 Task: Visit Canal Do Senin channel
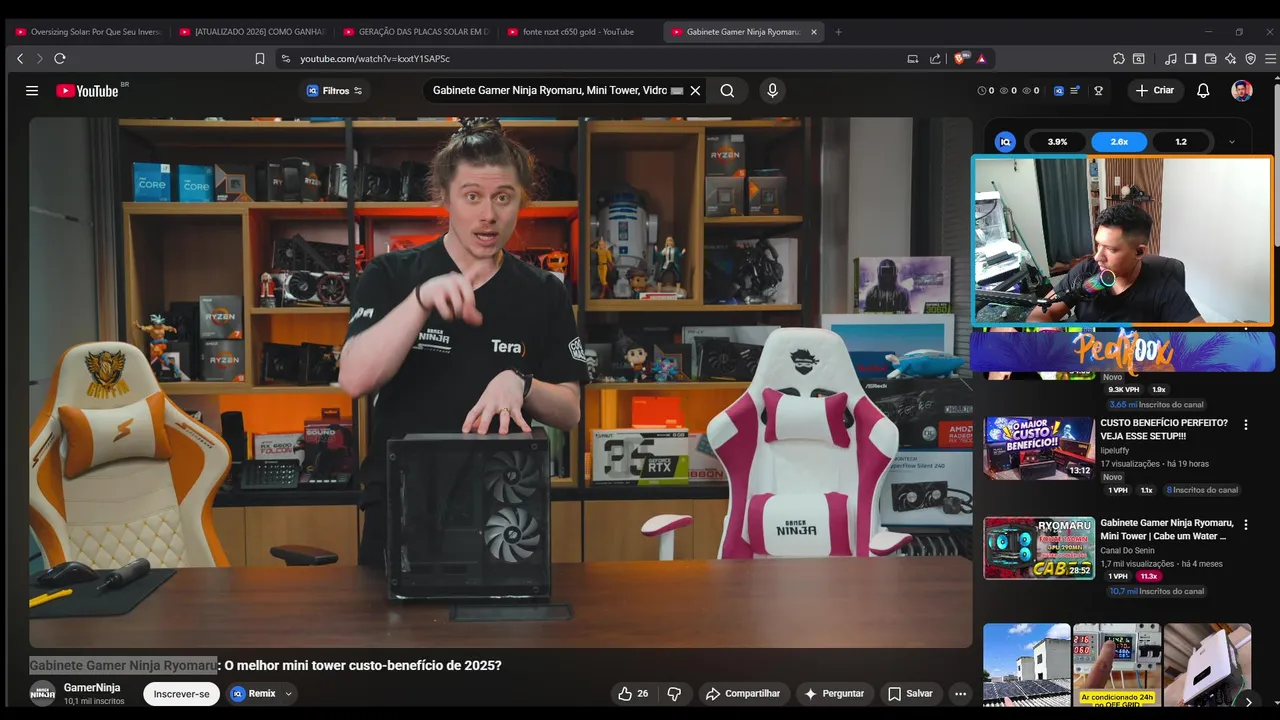[1128, 551]
